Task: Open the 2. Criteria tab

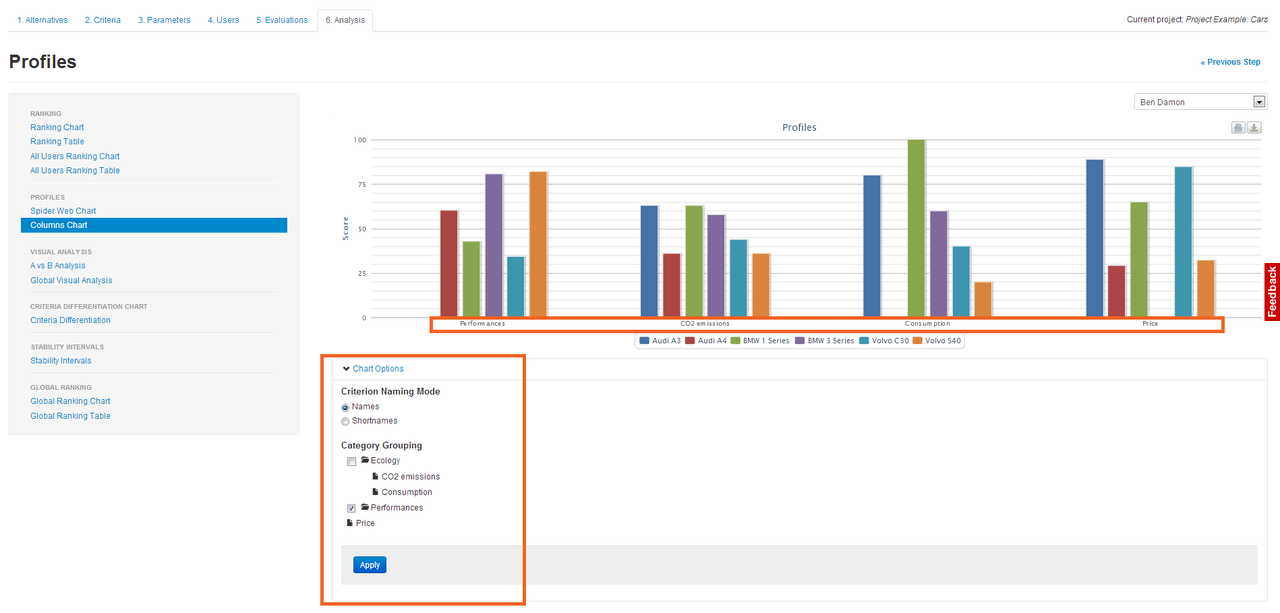Action: (x=102, y=20)
